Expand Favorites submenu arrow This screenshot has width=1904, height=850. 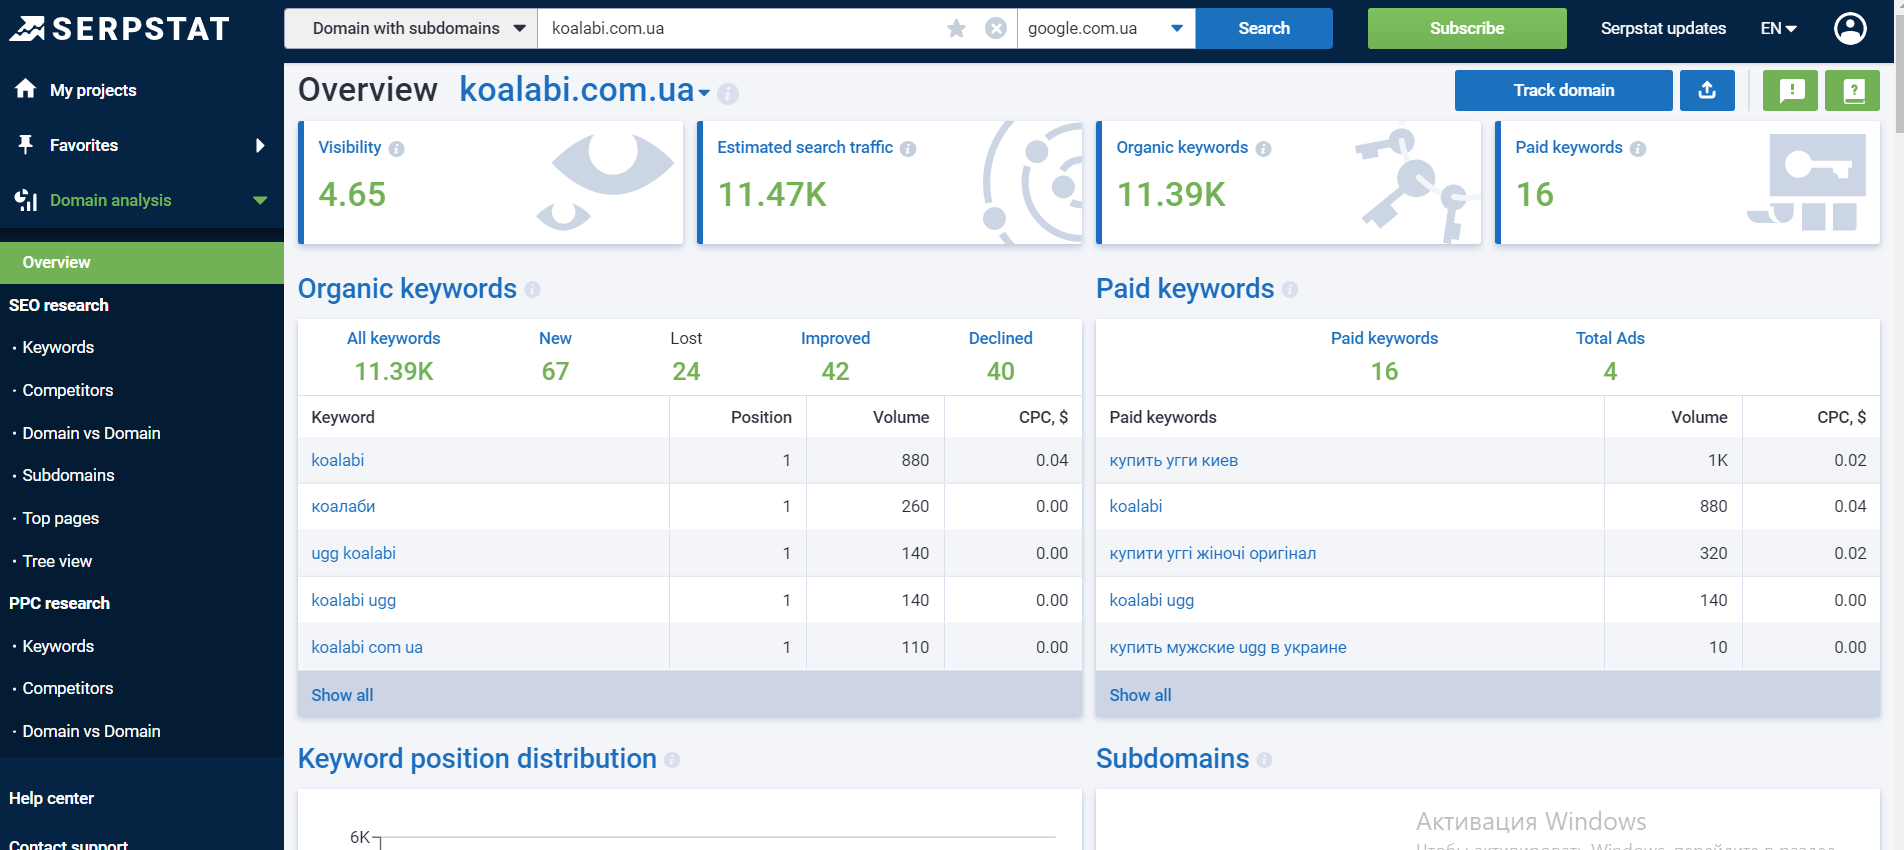260,145
